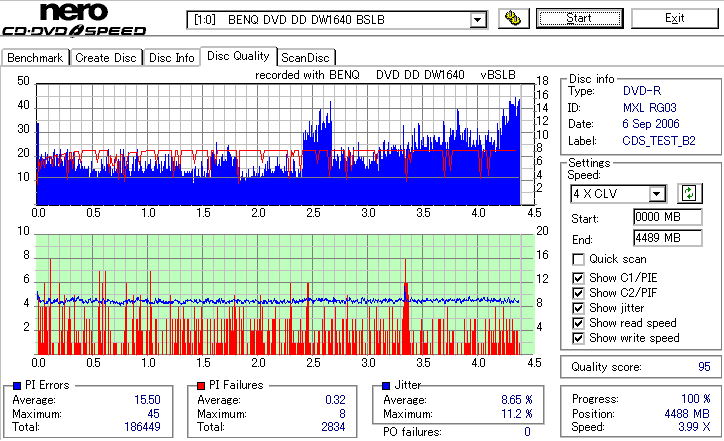724x441 pixels.
Task: Toggle Show C1/PIE checkbox
Action: [578, 278]
